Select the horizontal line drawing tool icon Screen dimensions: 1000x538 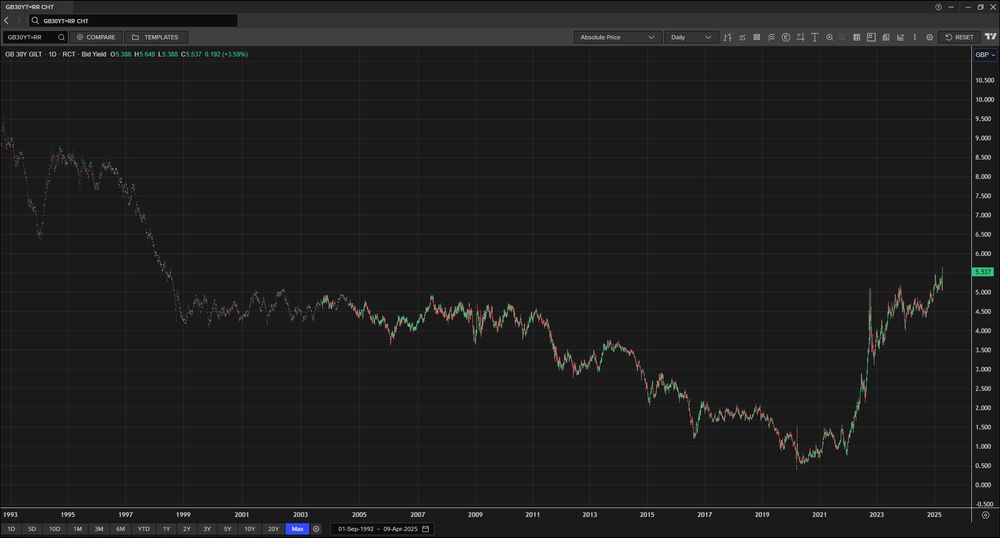click(x=800, y=38)
